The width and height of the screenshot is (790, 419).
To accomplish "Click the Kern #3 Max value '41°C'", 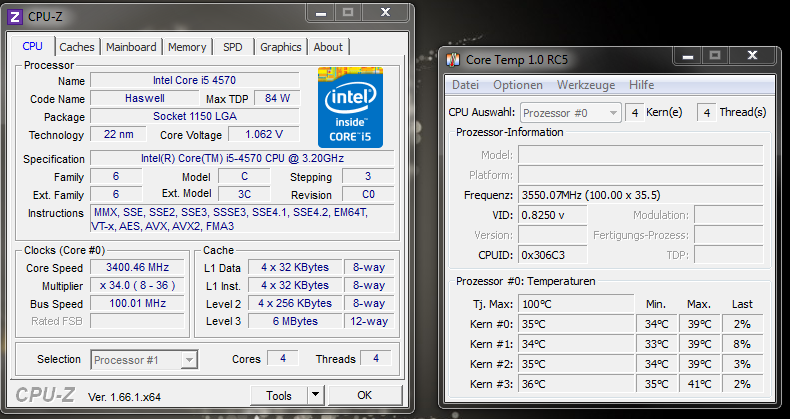I will [699, 384].
